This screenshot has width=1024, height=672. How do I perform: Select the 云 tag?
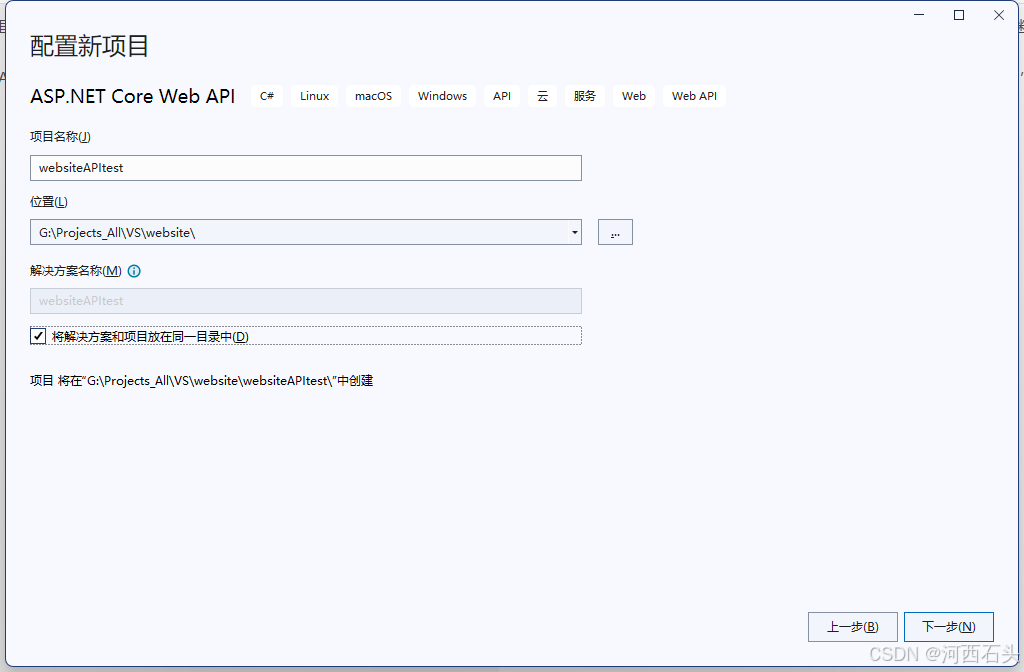click(542, 96)
